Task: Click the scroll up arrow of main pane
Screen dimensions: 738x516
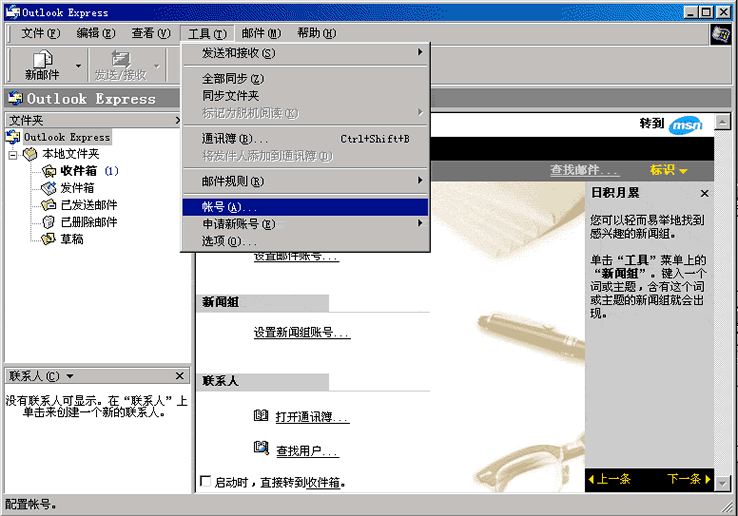Action: tap(722, 122)
